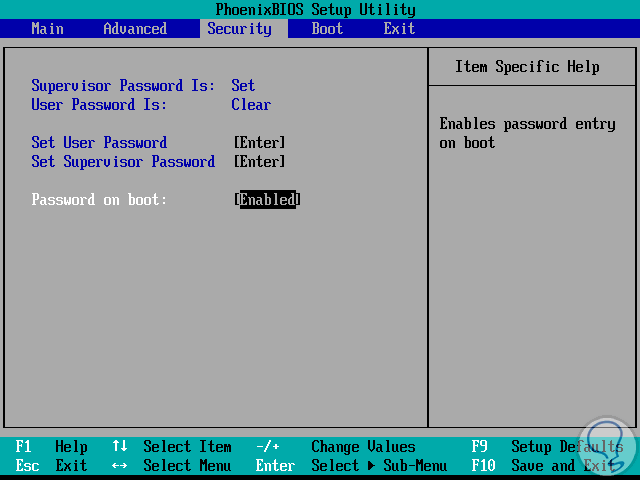Go to the Boot tab

click(327, 29)
